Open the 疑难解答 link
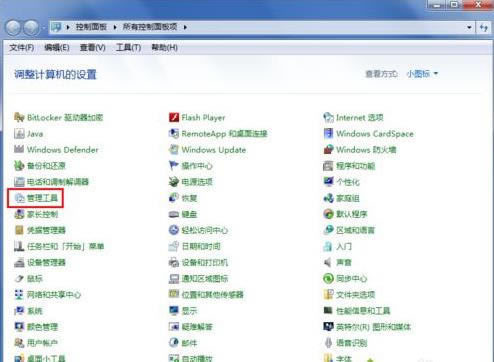The height and width of the screenshot is (362, 494). 197,327
